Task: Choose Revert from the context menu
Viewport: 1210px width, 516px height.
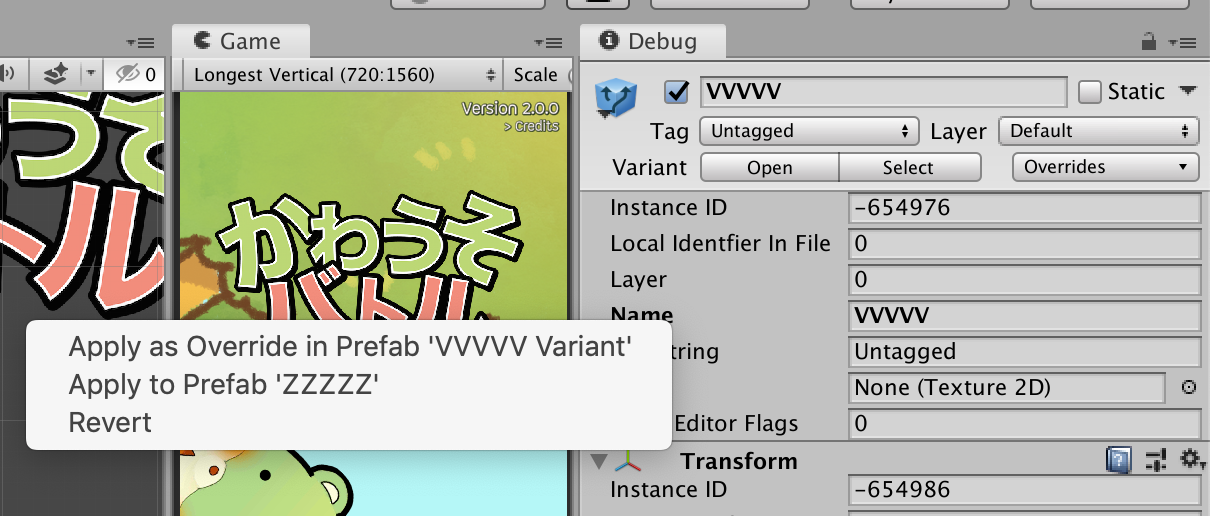Action: coord(110,422)
